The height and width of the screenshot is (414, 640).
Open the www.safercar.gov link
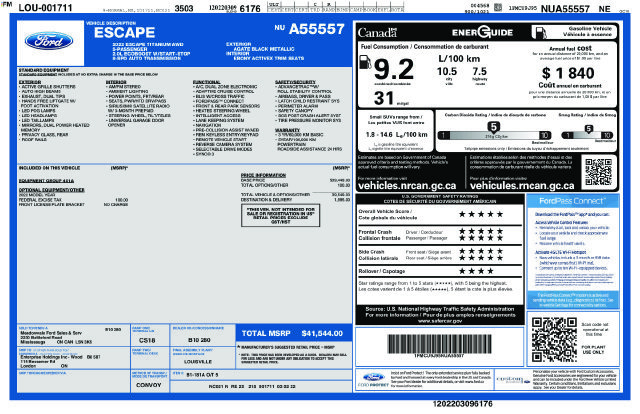coord(440,321)
